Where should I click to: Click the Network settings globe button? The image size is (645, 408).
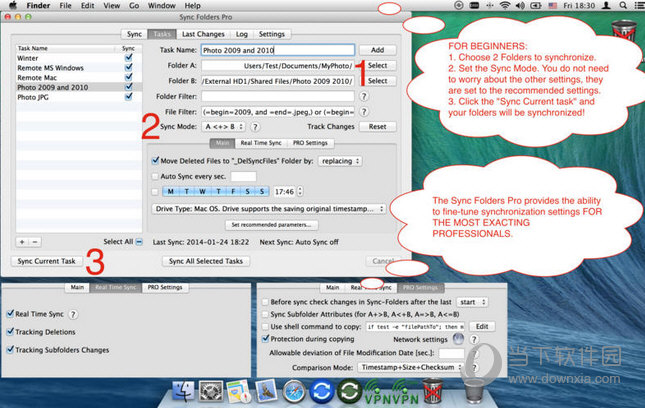pos(458,339)
